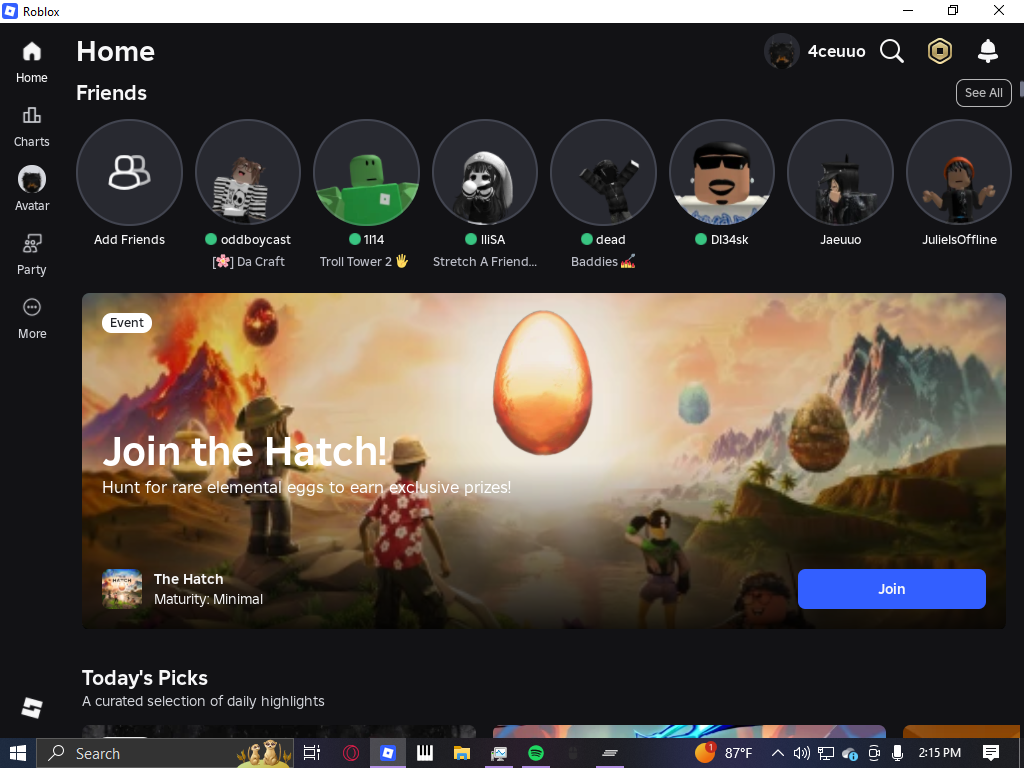Click the Roblox logo in sidebar bottom
The image size is (1024, 768).
(31, 708)
